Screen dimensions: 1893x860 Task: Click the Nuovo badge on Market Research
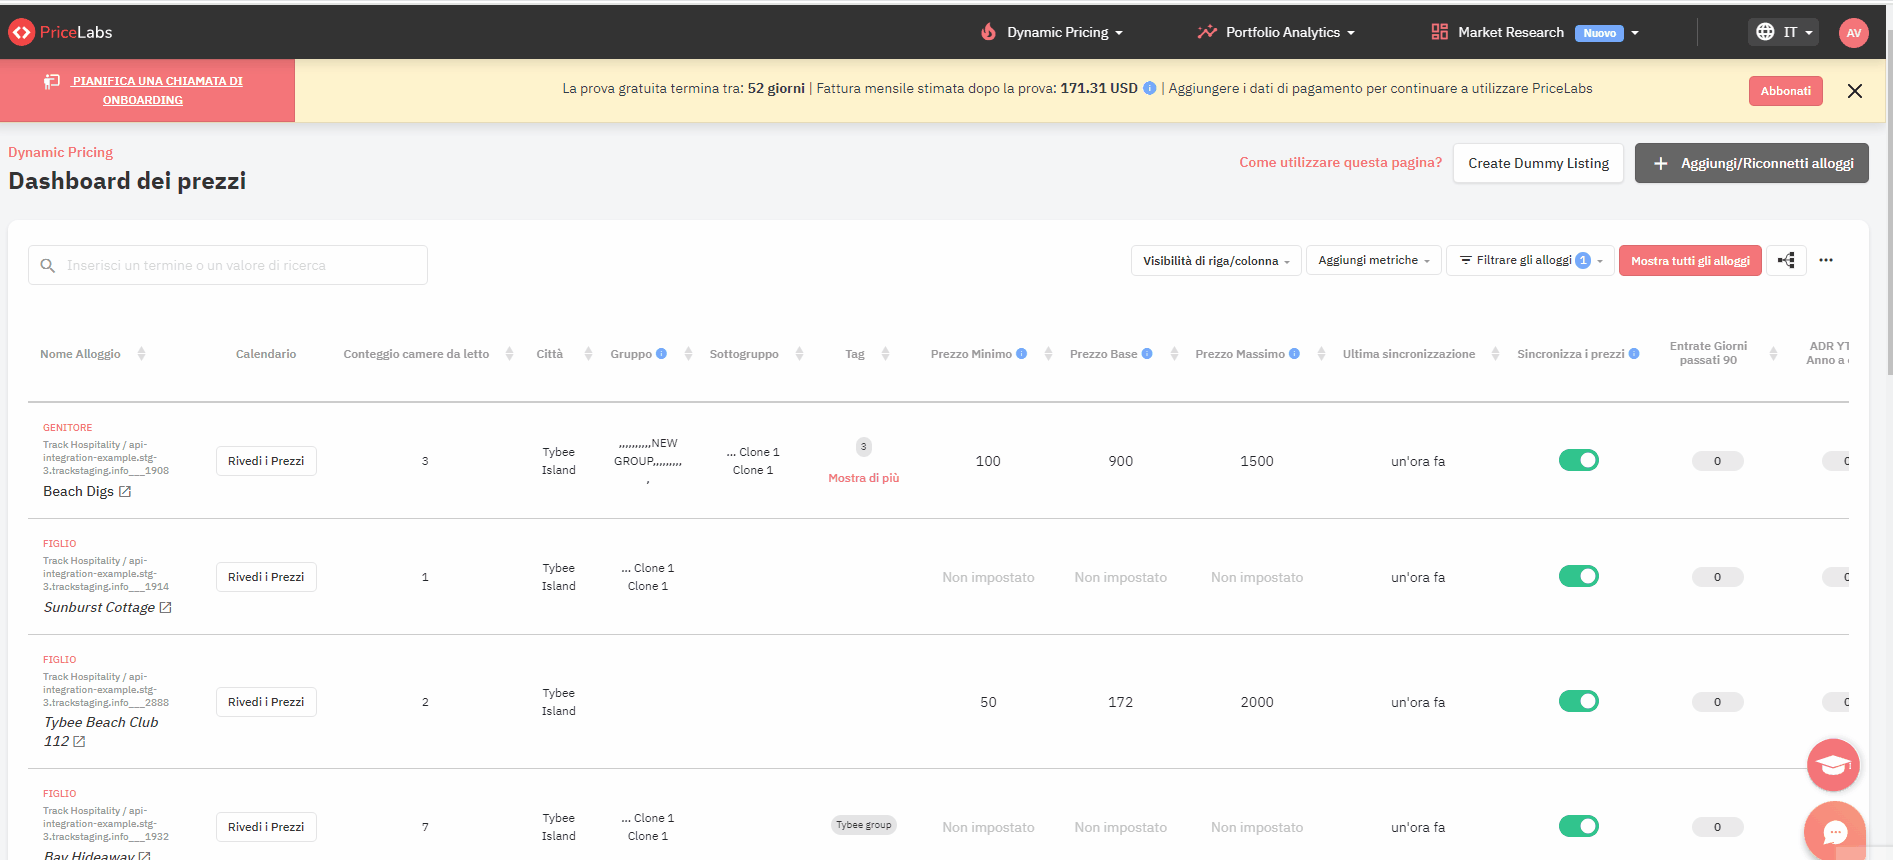coord(1599,33)
